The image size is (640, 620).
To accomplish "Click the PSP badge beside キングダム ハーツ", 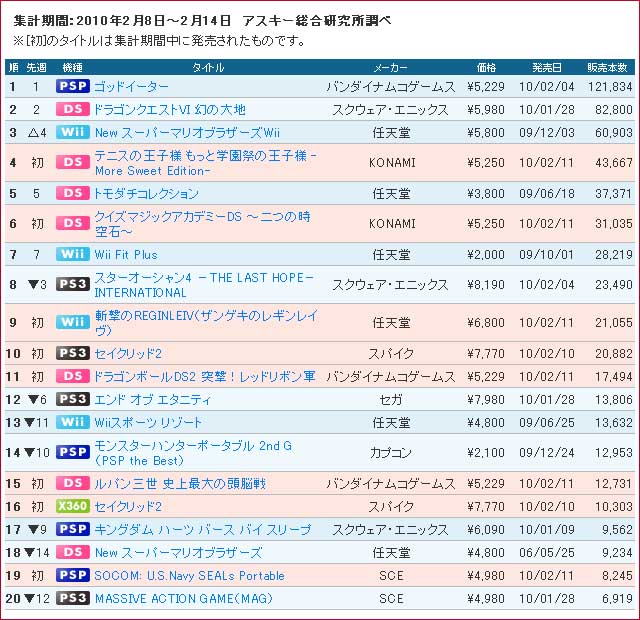I will click(x=73, y=529).
